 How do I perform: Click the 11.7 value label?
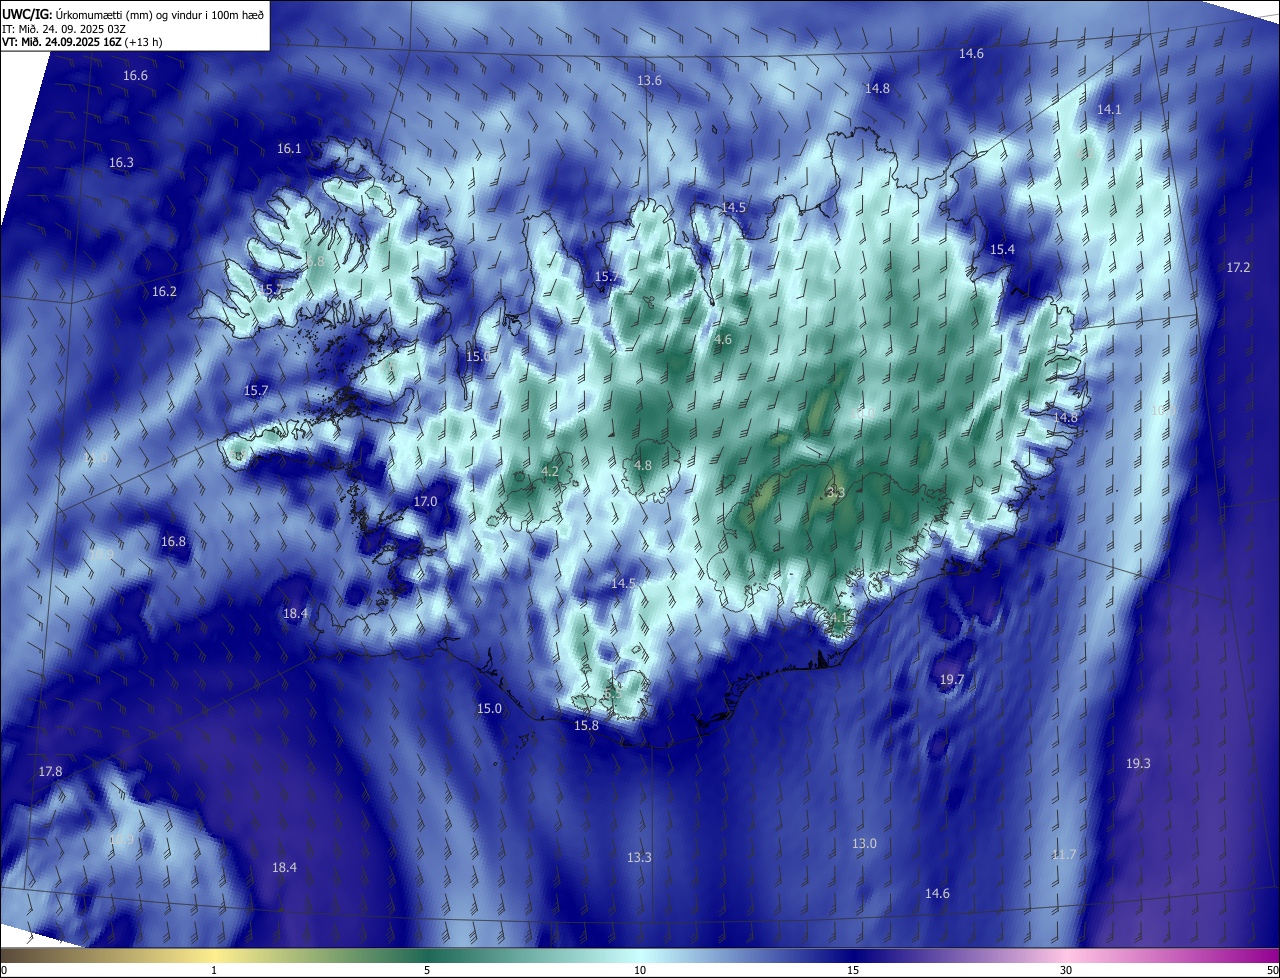(1064, 854)
